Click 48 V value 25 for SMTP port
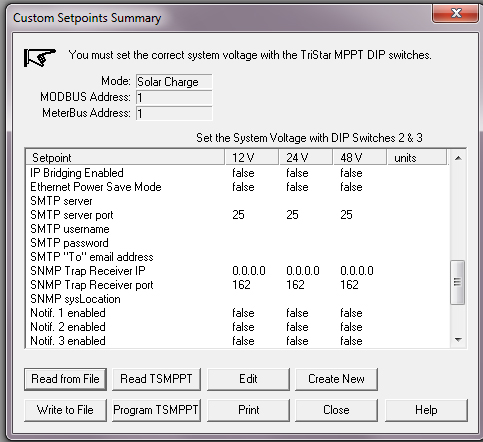 click(346, 215)
